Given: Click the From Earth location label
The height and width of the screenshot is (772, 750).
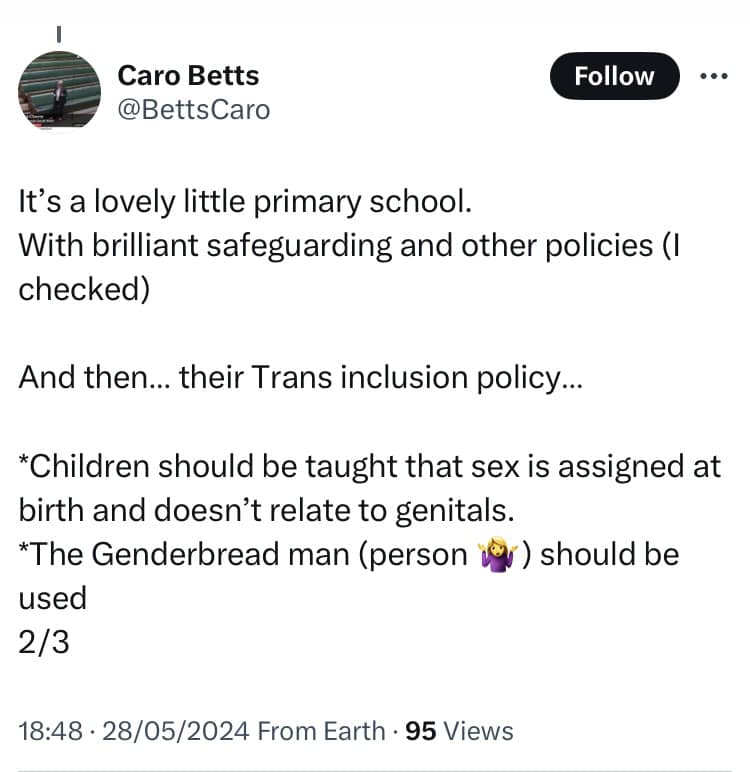Looking at the screenshot, I should coord(320,731).
